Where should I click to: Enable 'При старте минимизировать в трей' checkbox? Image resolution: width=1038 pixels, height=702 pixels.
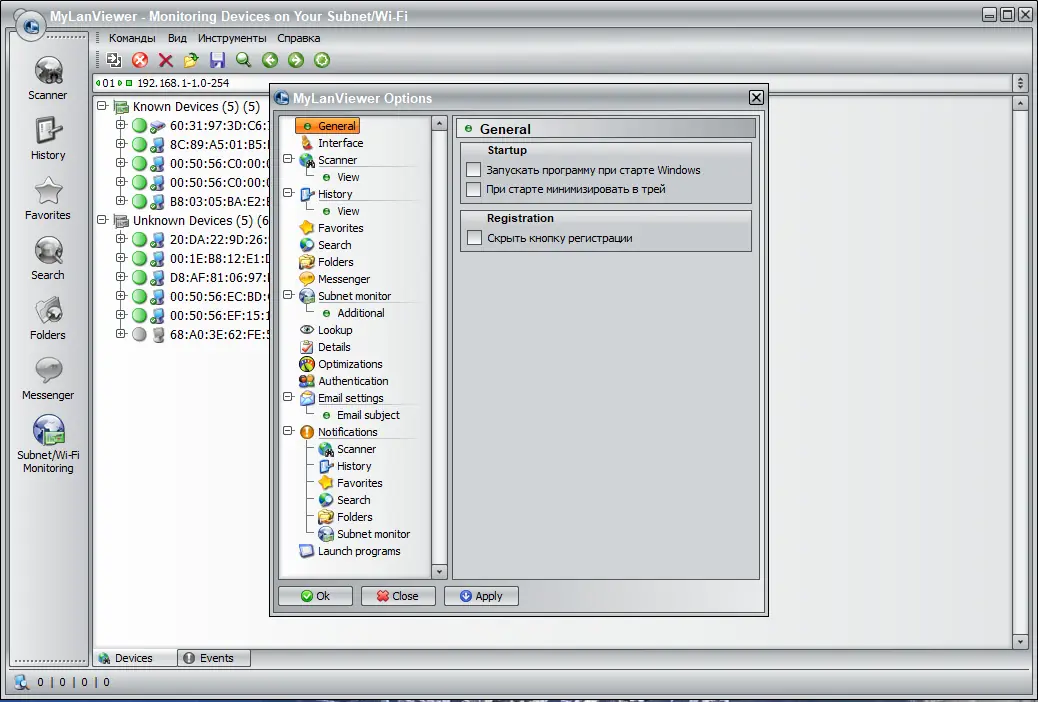point(473,189)
